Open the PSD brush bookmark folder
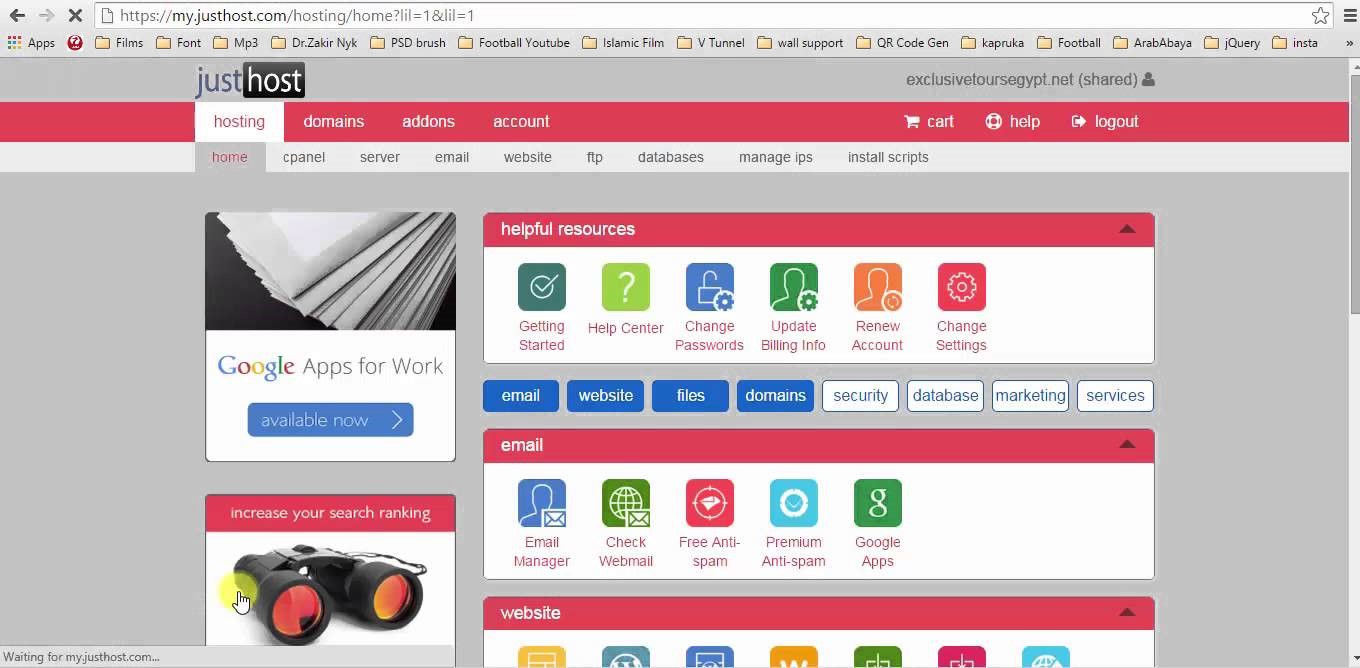The image size is (1360, 668). 407,43
